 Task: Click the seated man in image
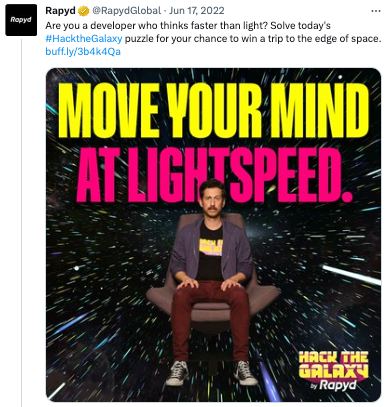pos(212,280)
